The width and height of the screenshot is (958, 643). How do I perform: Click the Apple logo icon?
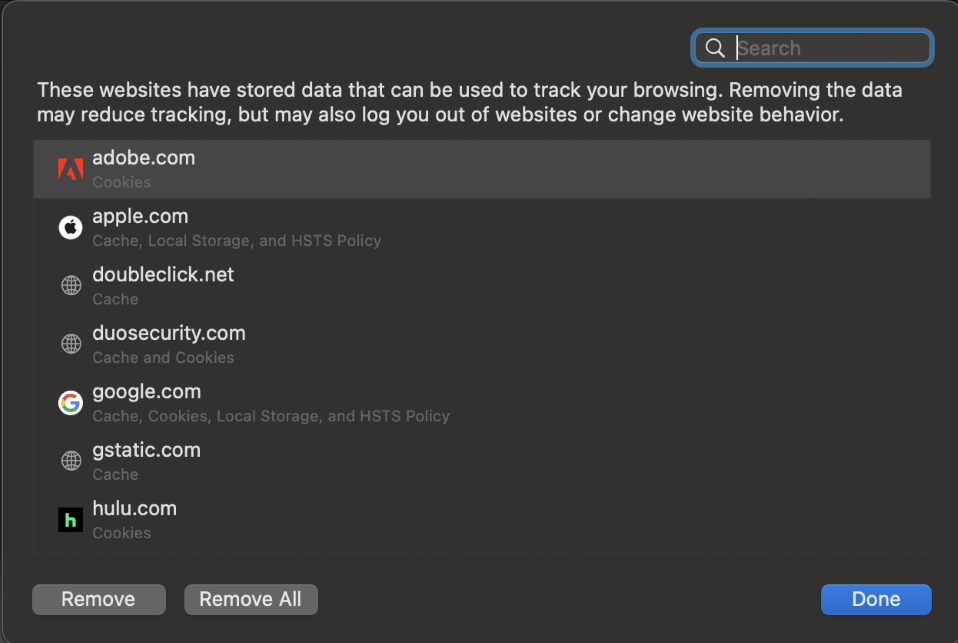tap(70, 228)
